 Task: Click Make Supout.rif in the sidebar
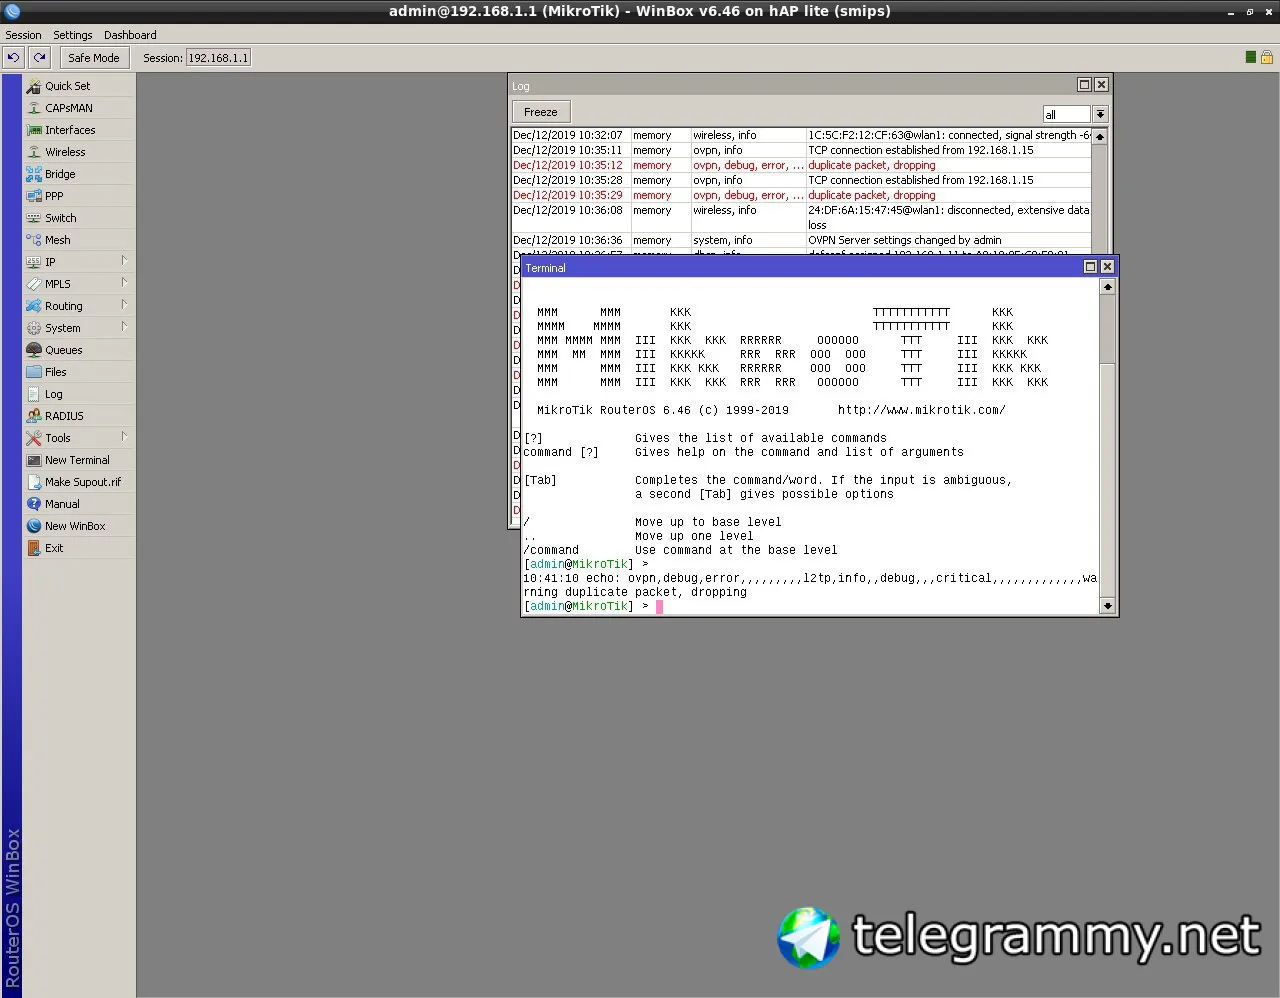click(79, 482)
